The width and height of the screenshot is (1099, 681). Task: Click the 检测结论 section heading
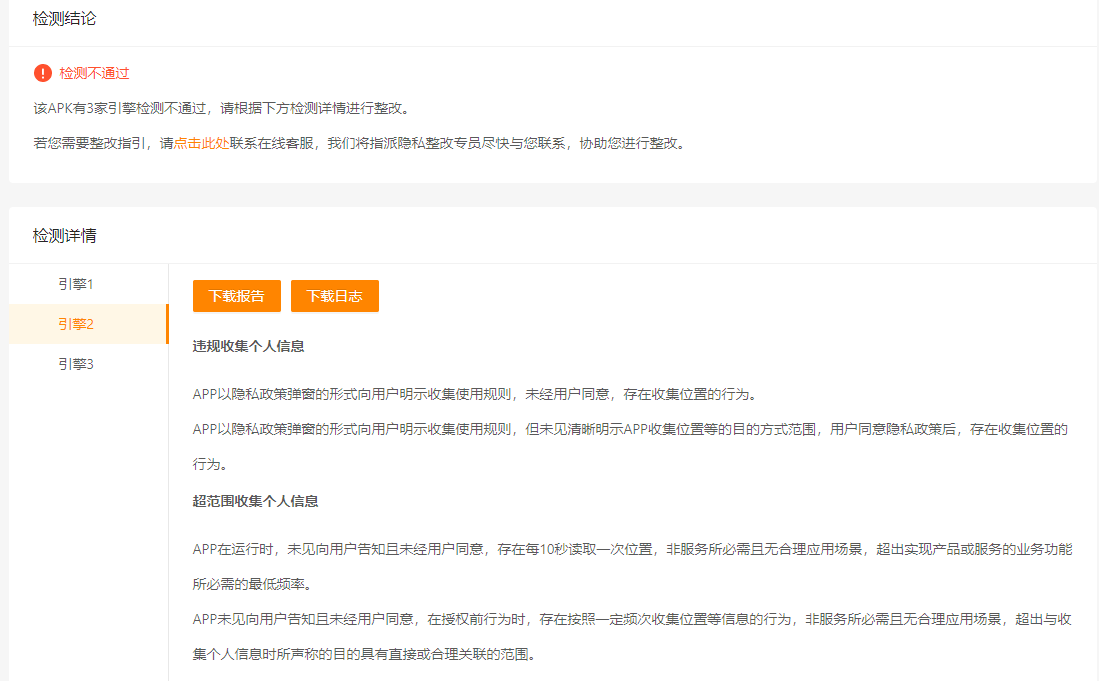pyautogui.click(x=65, y=18)
